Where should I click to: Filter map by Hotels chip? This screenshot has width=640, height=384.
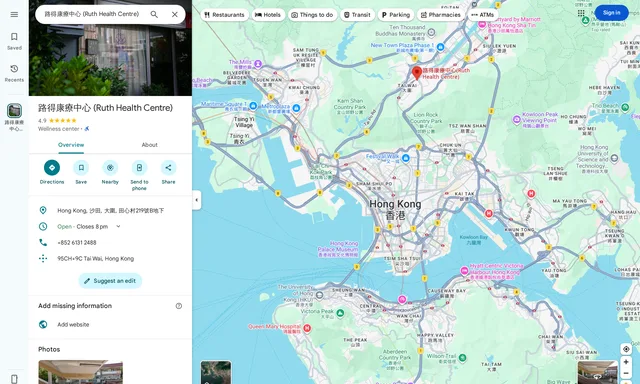(x=268, y=15)
